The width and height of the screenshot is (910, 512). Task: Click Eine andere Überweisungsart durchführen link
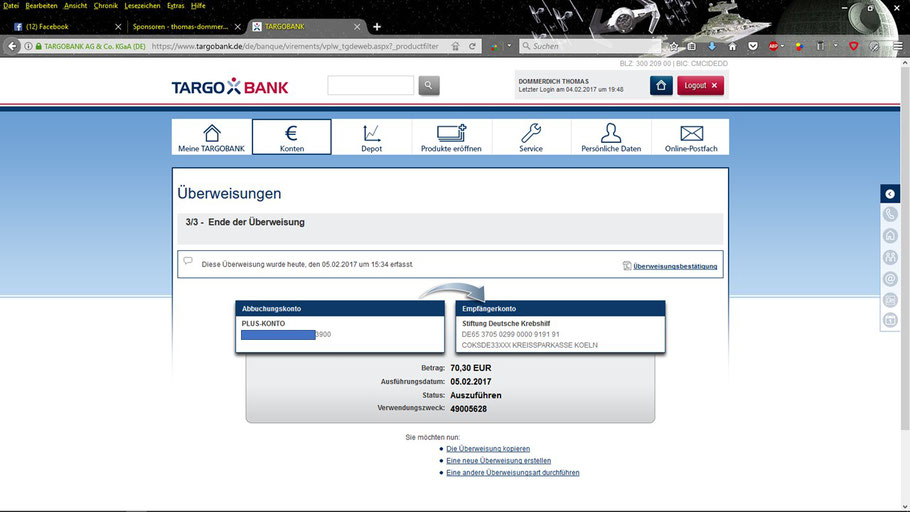pyautogui.click(x=512, y=473)
